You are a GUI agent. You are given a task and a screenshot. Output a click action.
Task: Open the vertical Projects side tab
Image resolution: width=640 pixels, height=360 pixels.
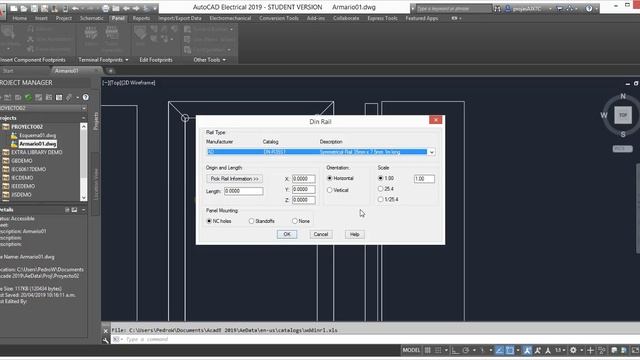tap(96, 121)
